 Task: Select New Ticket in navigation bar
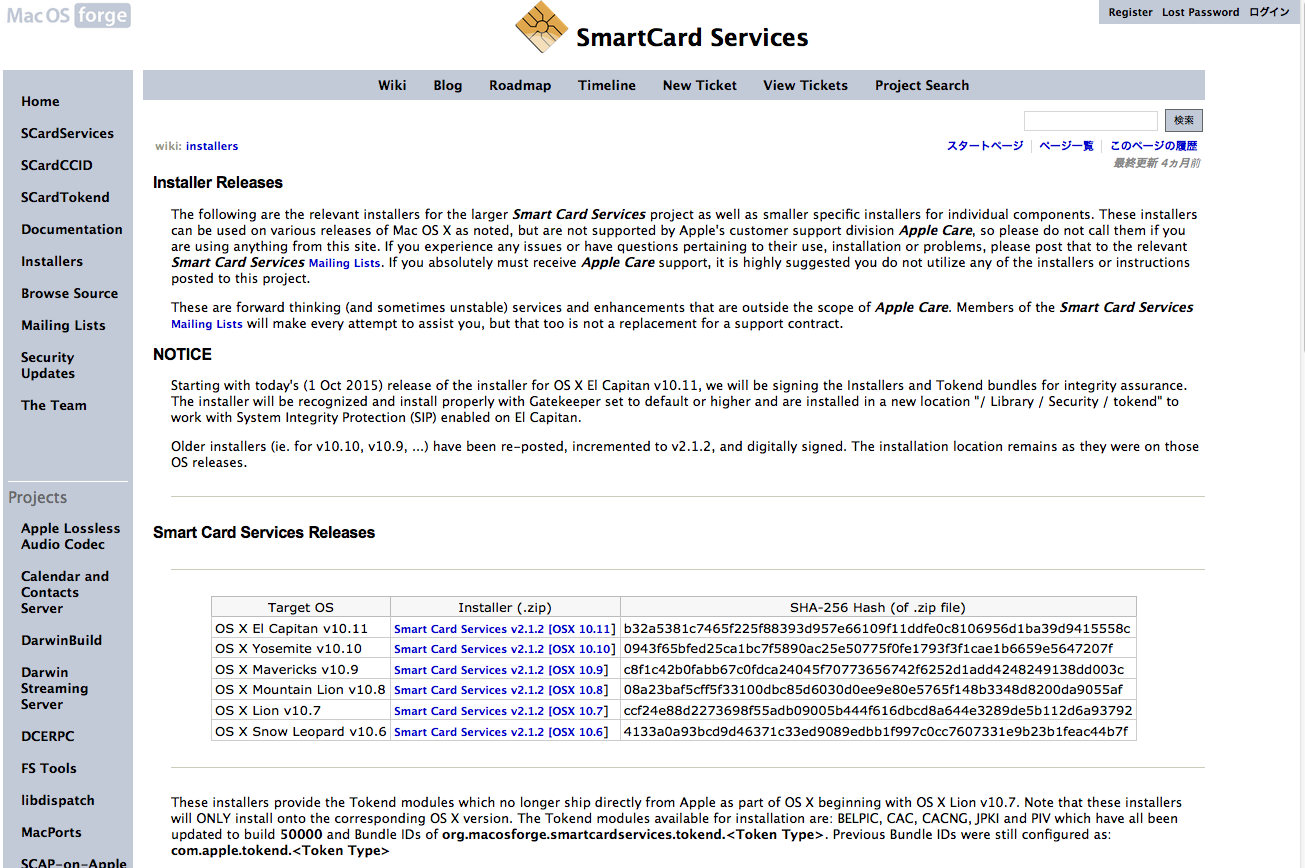(x=700, y=85)
